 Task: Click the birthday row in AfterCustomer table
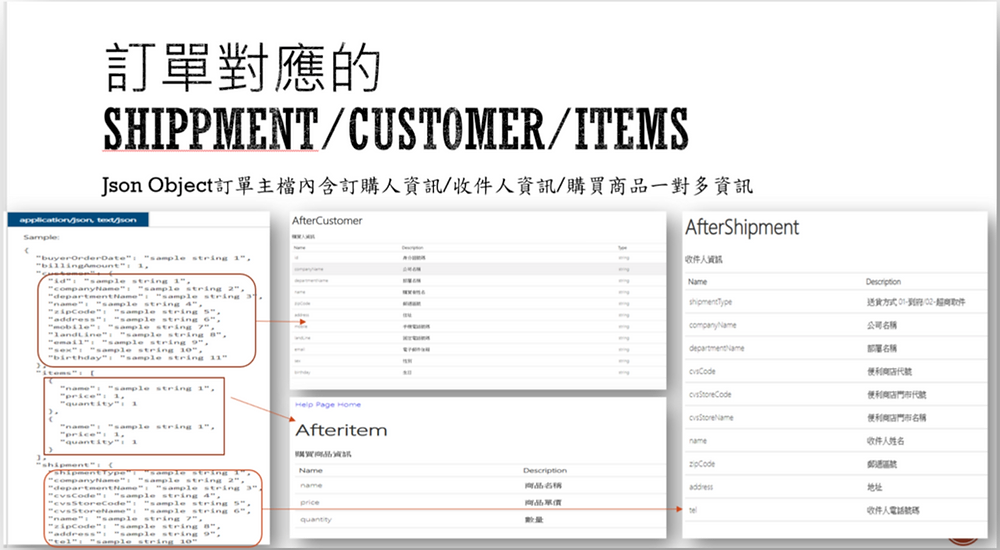click(477, 373)
